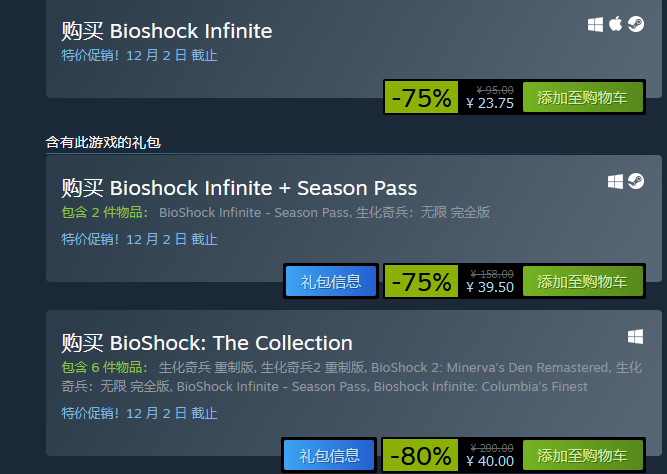Click SteamOS icon on Season Pass bundle
The width and height of the screenshot is (667, 474).
(636, 181)
